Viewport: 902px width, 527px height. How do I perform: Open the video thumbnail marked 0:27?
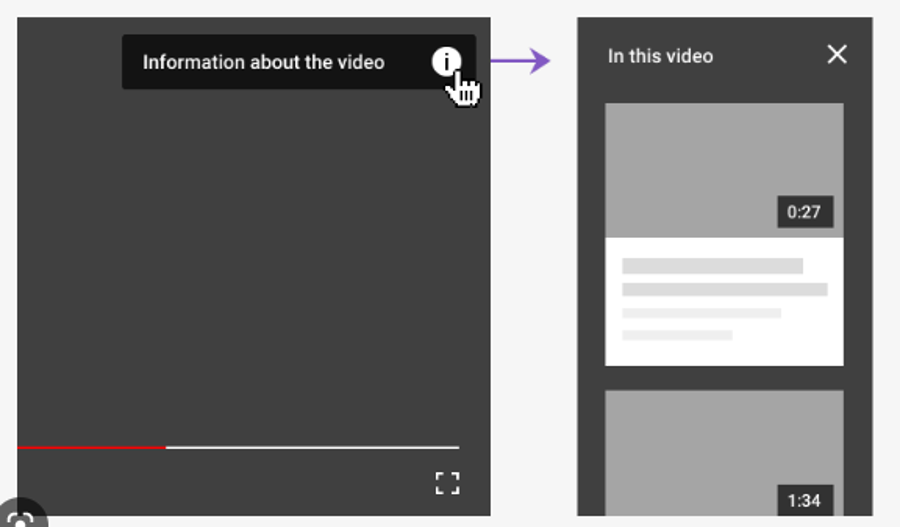coord(724,170)
